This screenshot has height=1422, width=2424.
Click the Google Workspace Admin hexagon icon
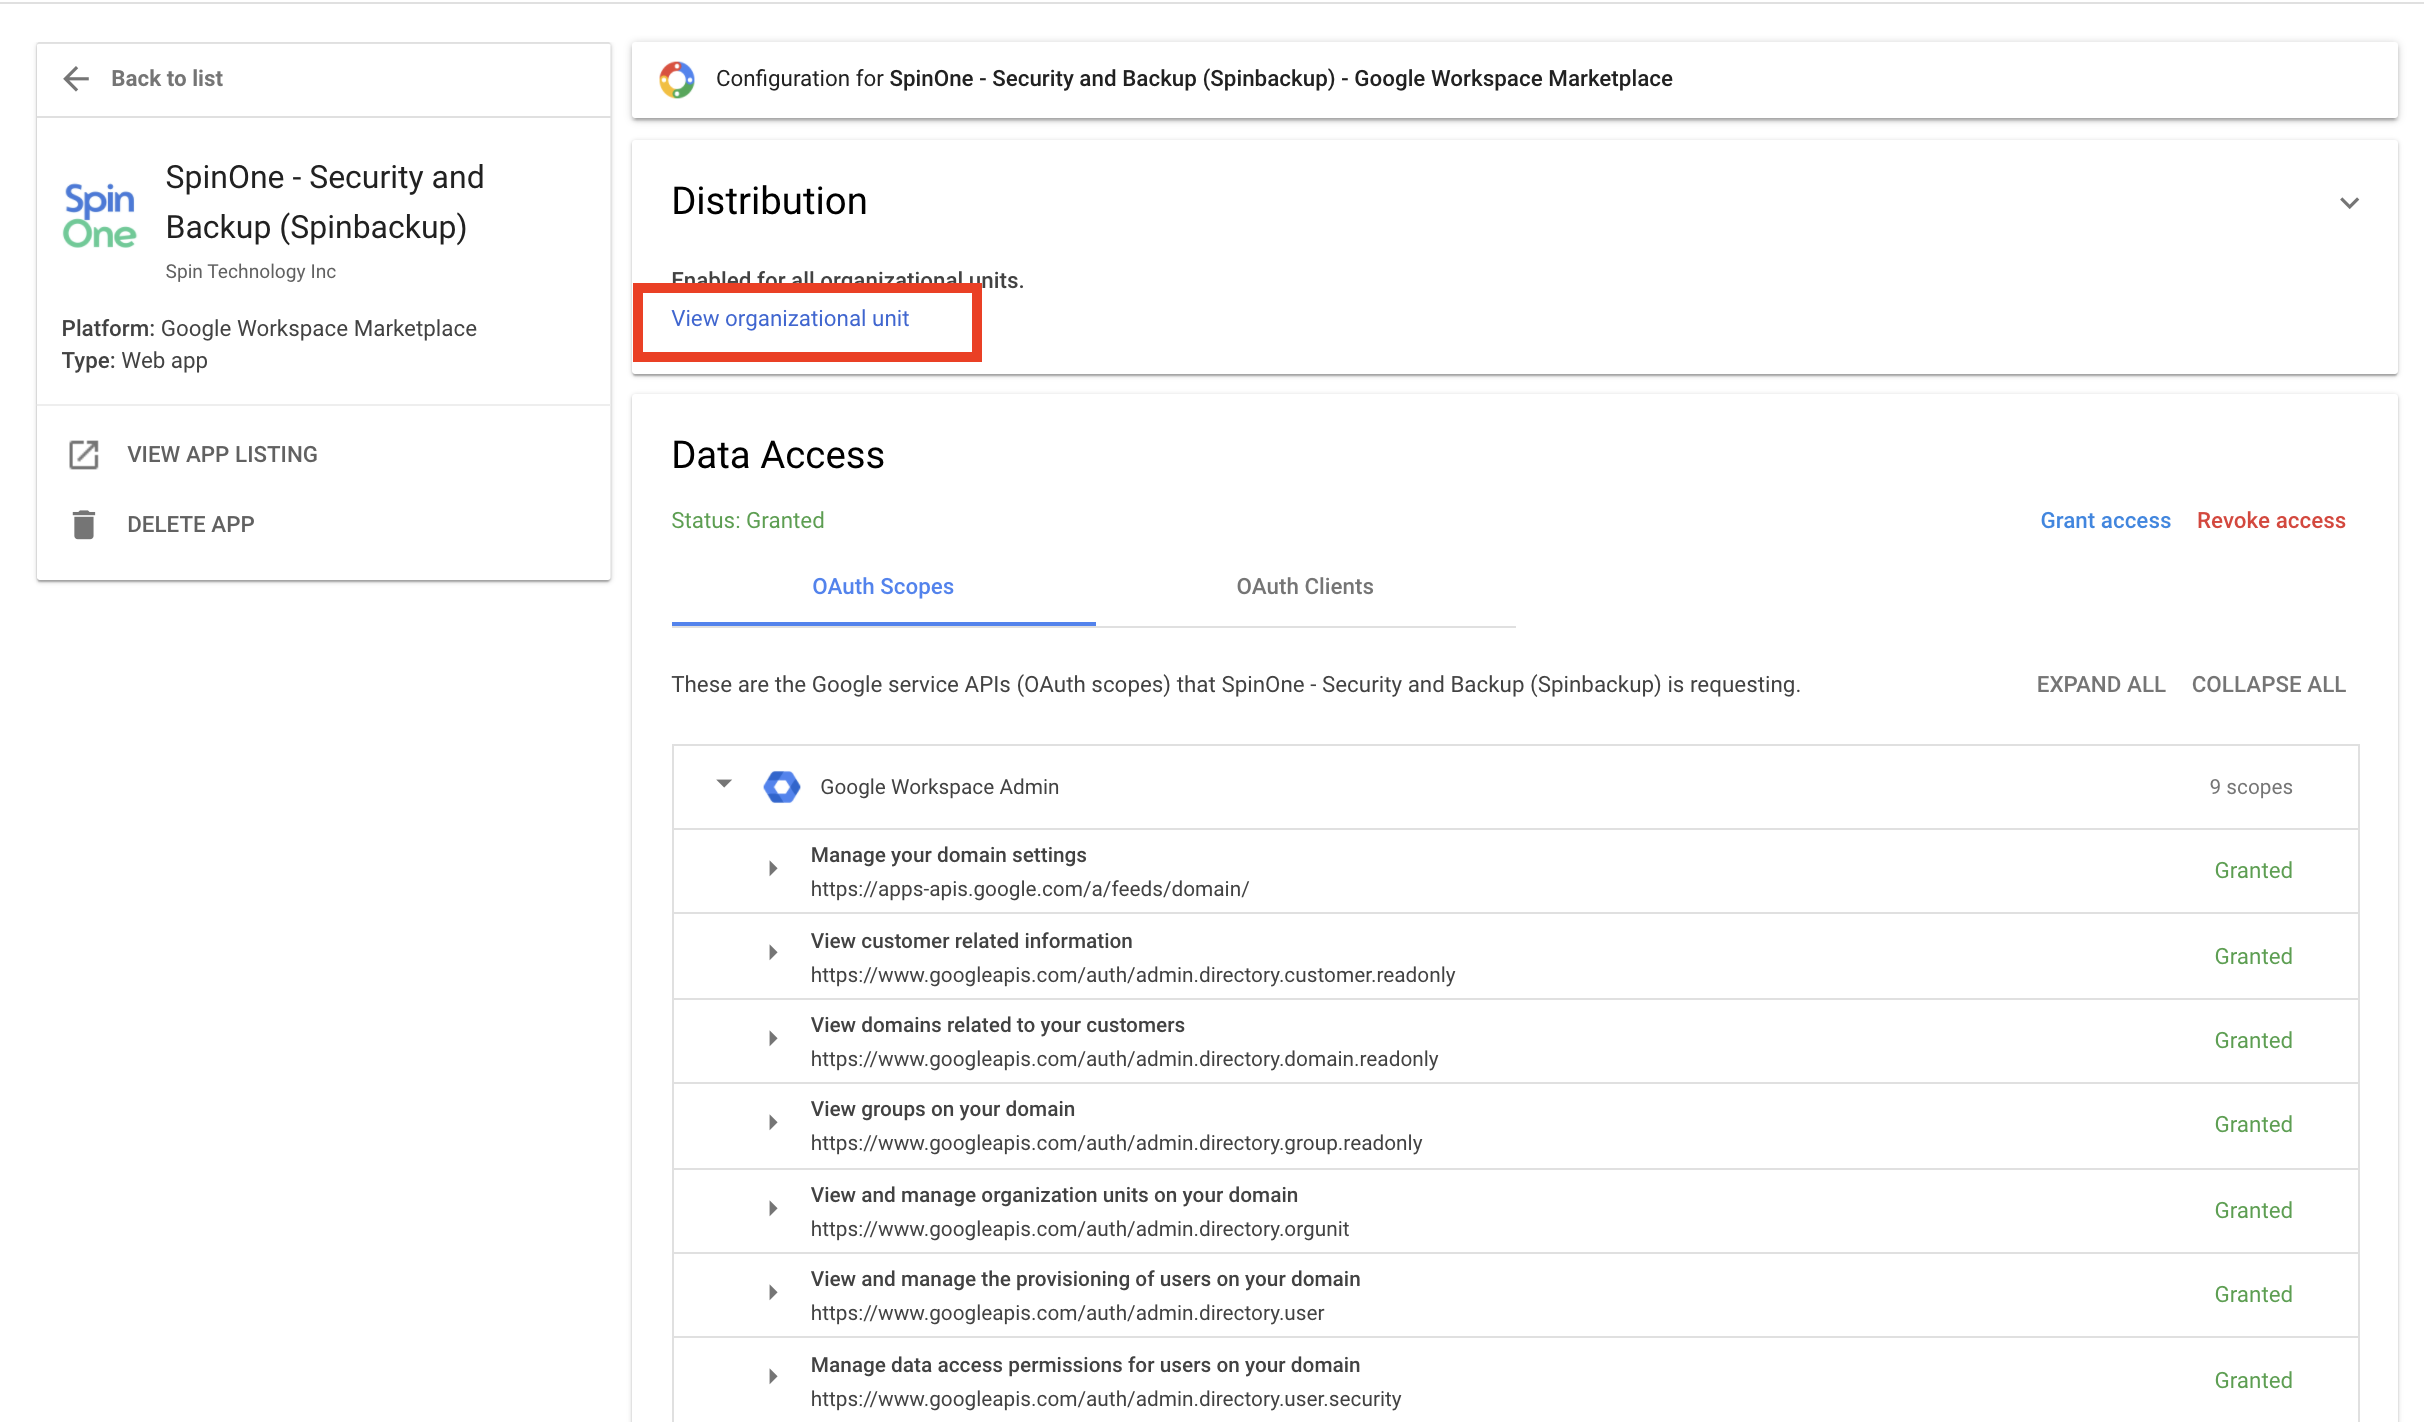(x=783, y=787)
